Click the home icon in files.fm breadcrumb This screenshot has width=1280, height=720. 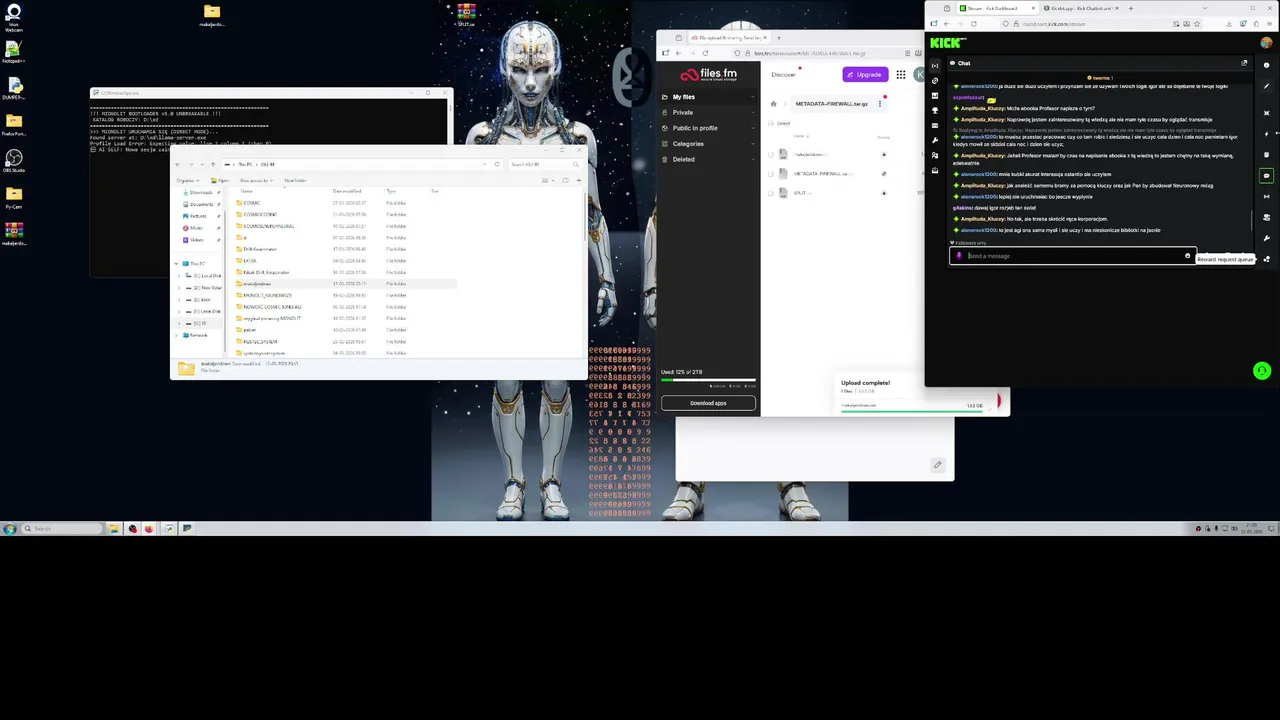(773, 104)
